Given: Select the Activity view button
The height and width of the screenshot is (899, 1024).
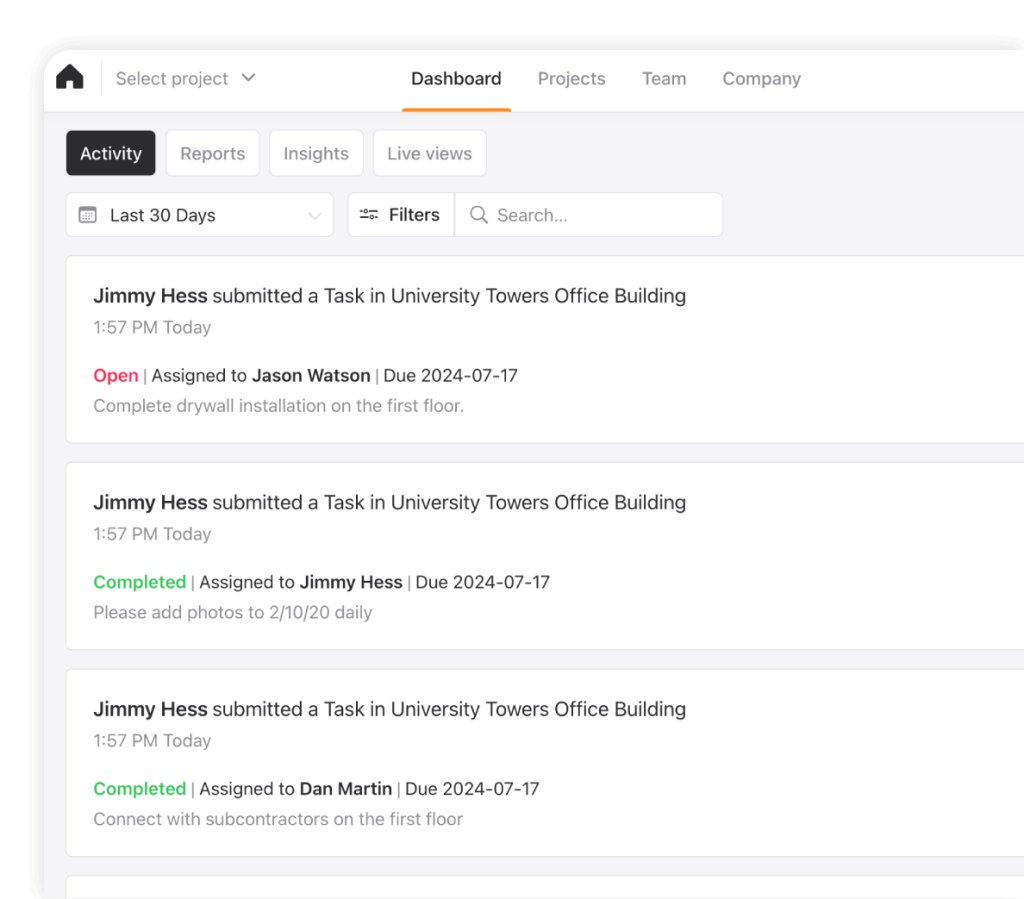Looking at the screenshot, I should [x=111, y=153].
